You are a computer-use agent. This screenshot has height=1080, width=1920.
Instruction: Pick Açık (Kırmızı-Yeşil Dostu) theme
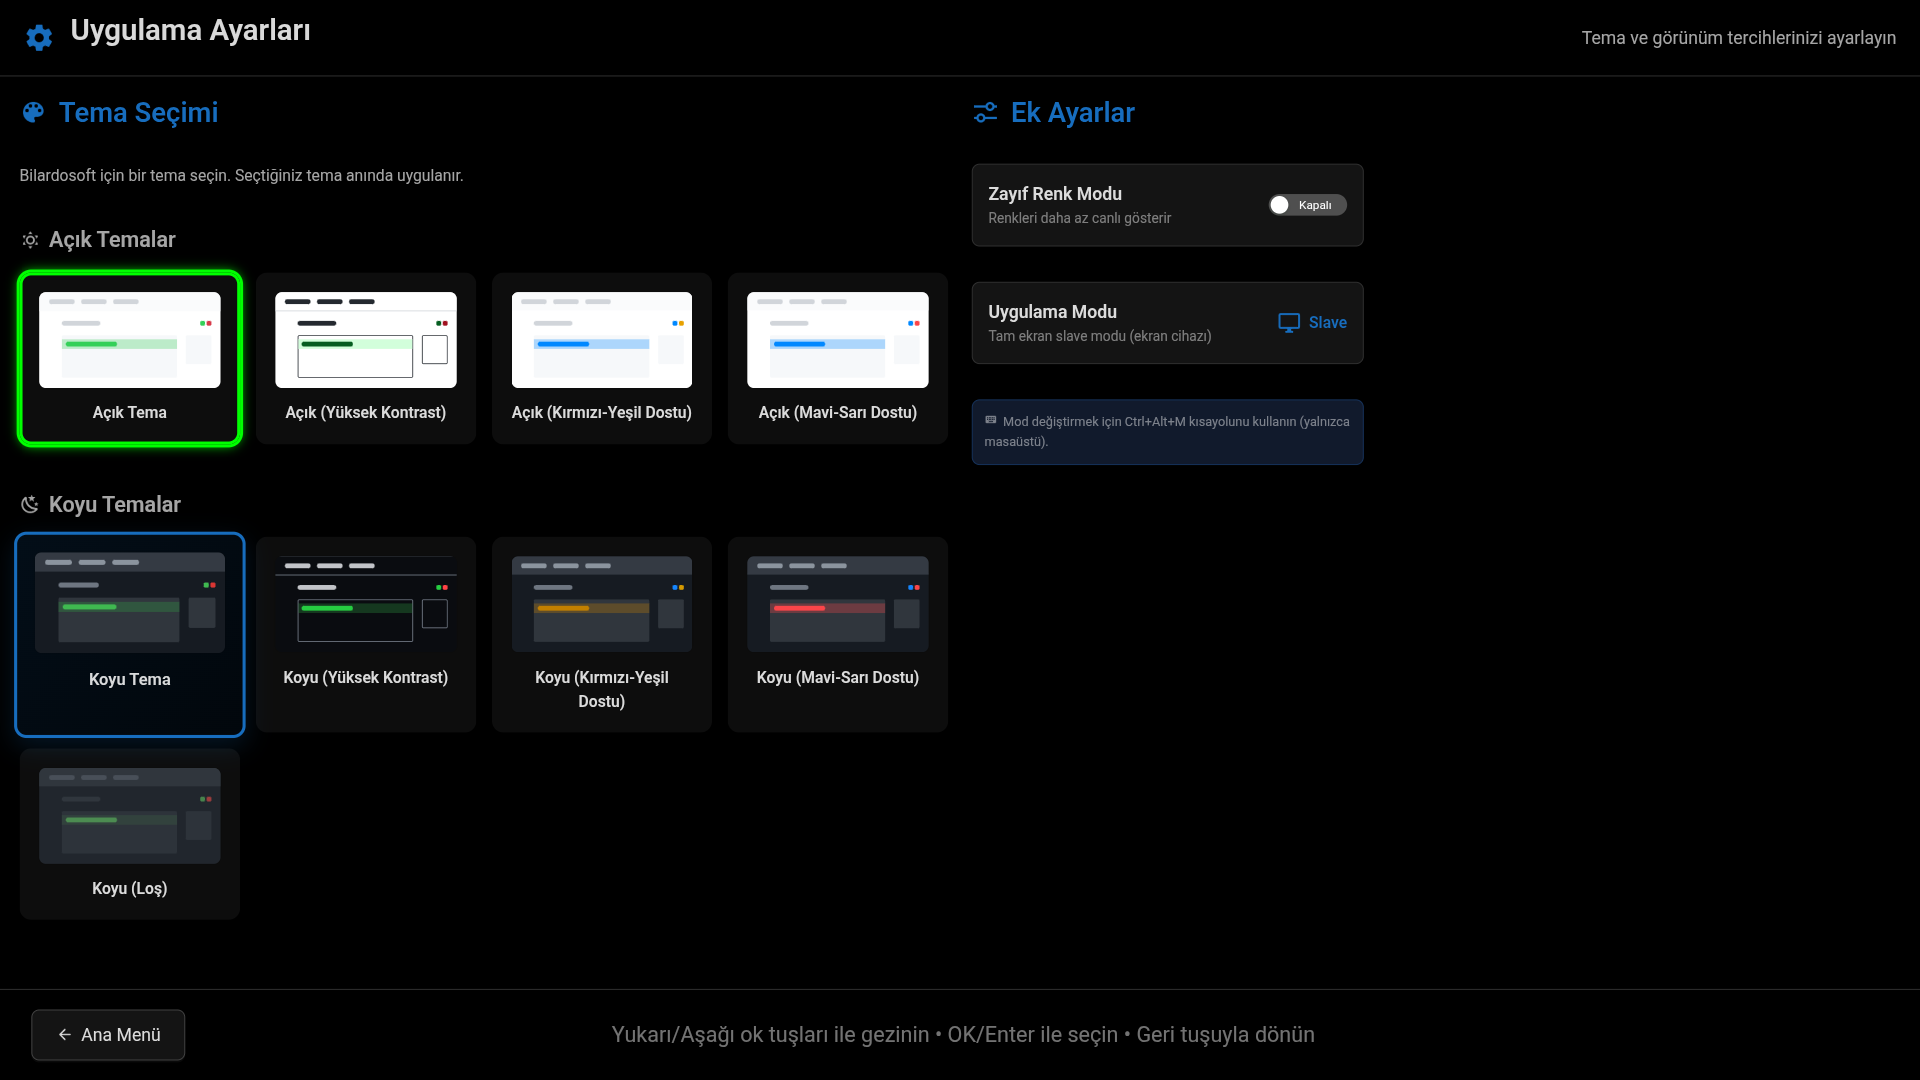[x=602, y=359]
